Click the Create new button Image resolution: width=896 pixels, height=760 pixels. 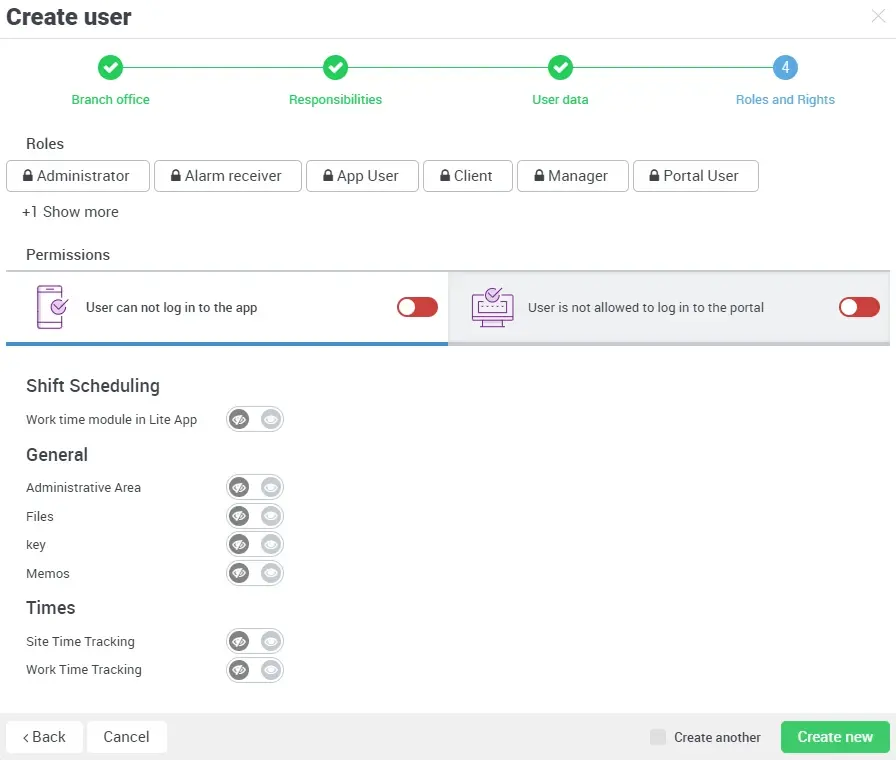click(x=834, y=737)
